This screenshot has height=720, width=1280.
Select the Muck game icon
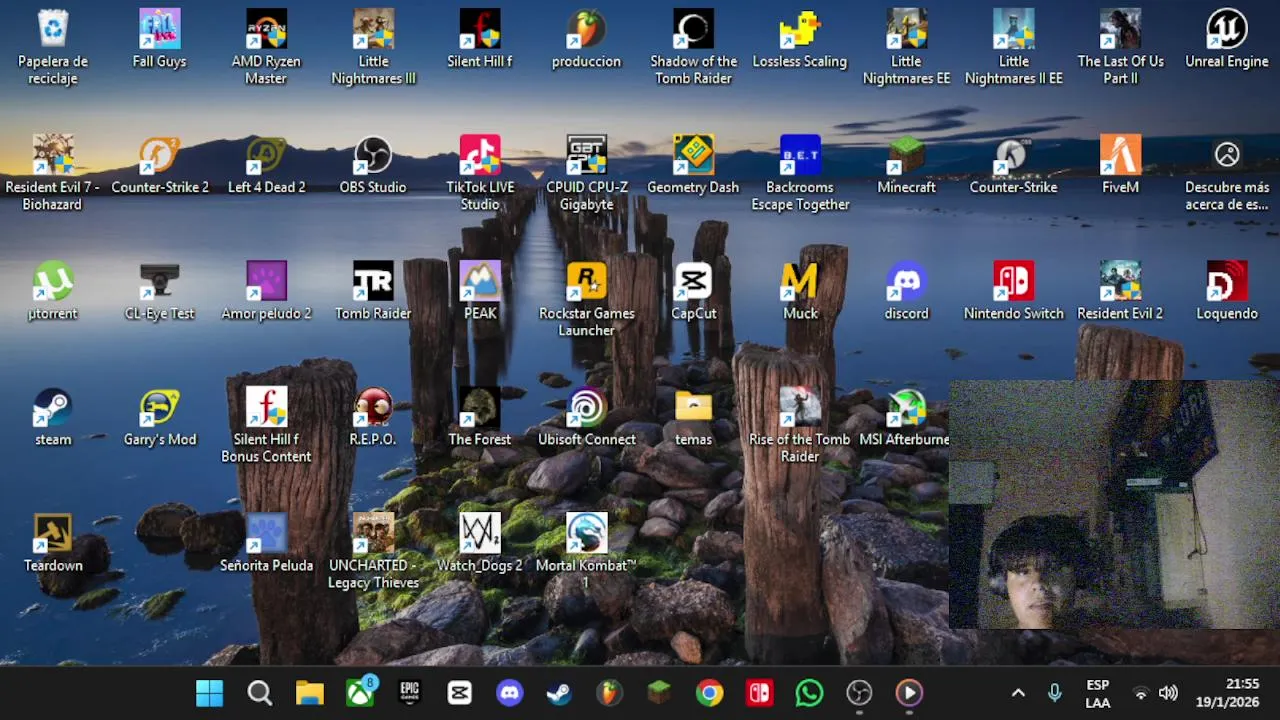pos(800,291)
